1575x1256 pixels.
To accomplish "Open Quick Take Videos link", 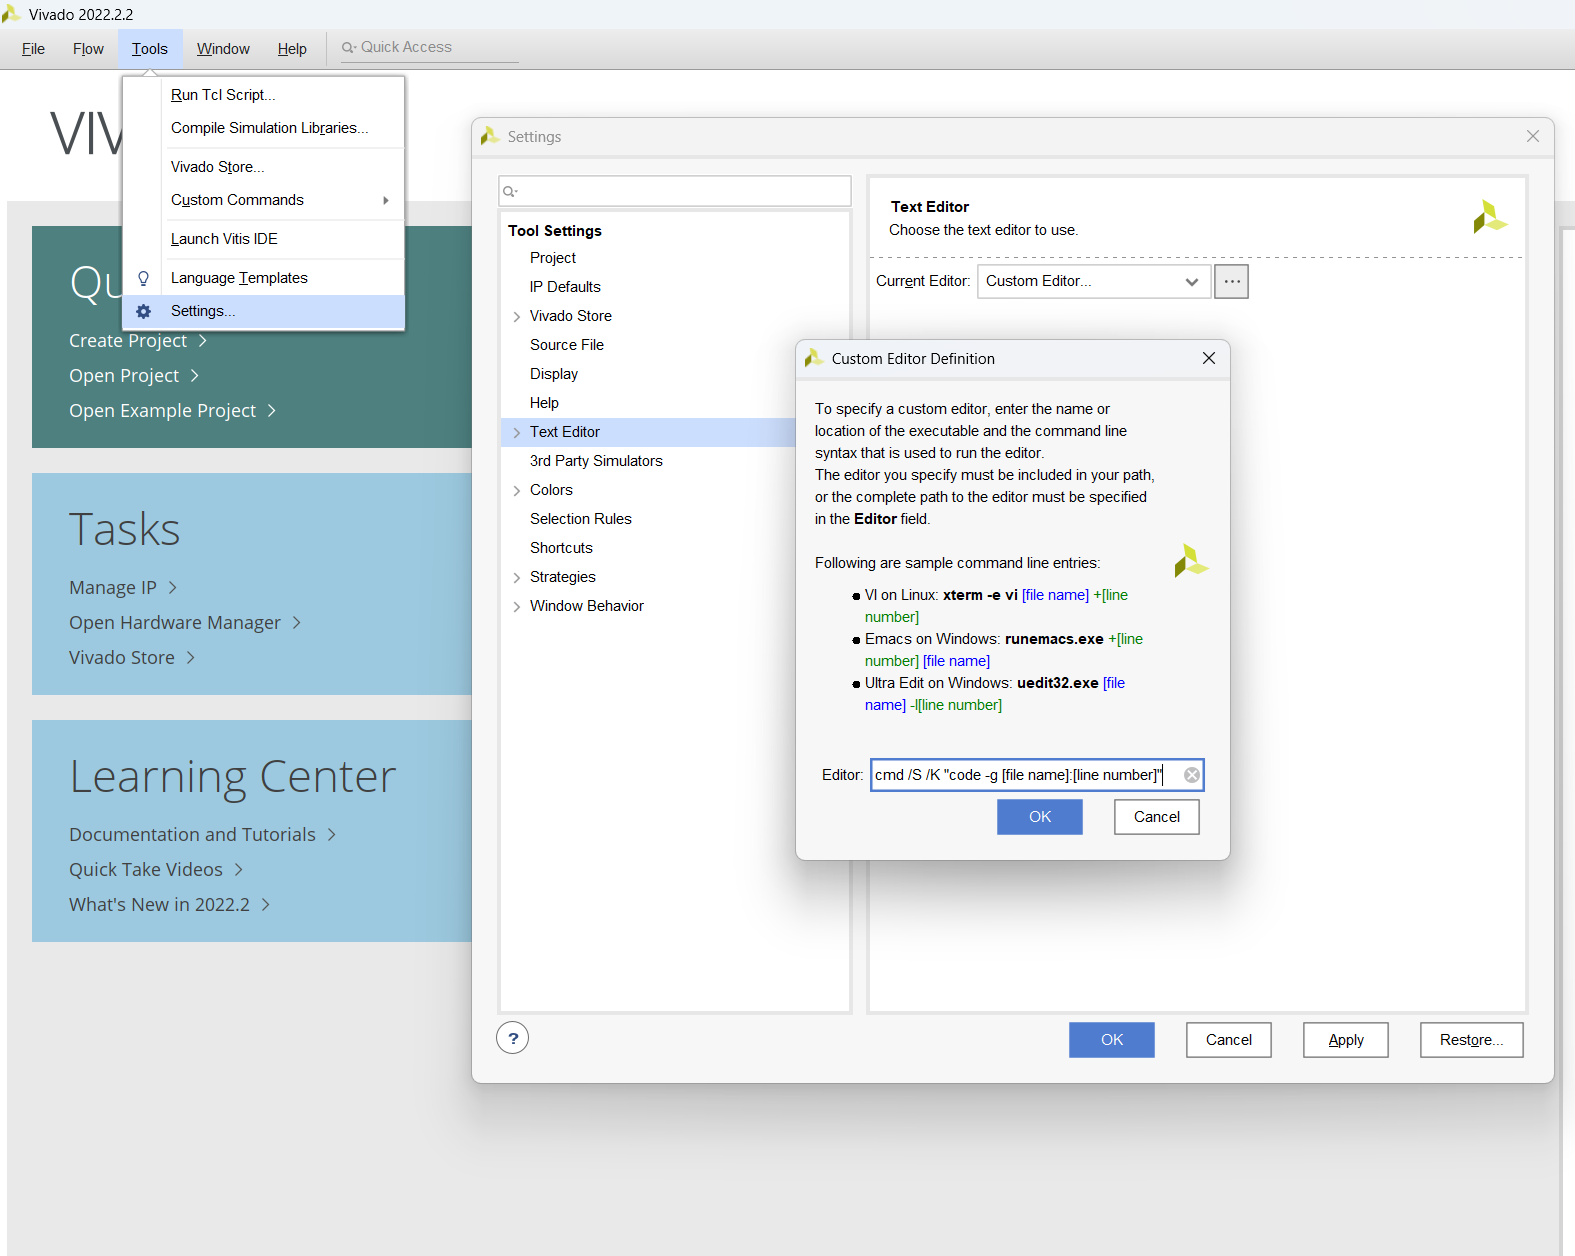I will pyautogui.click(x=156, y=870).
